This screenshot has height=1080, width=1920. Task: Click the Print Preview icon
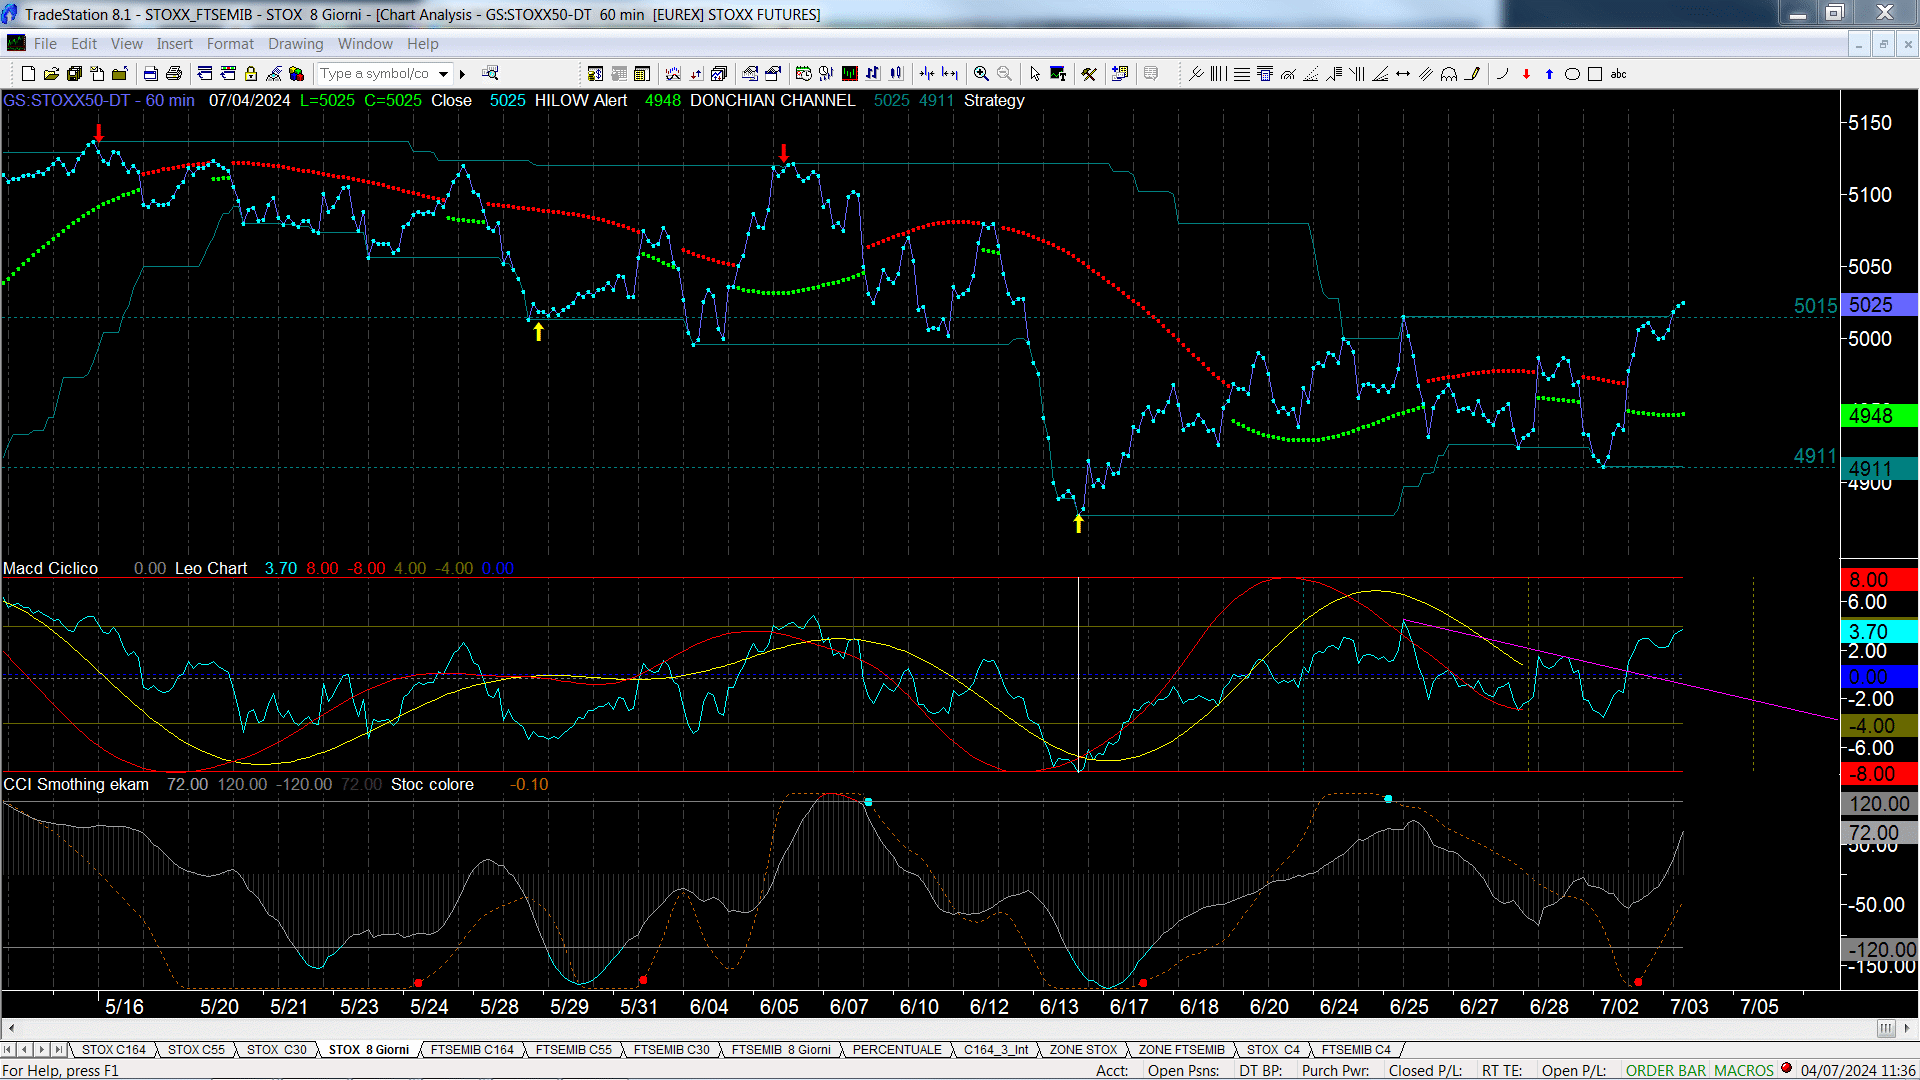coord(151,74)
